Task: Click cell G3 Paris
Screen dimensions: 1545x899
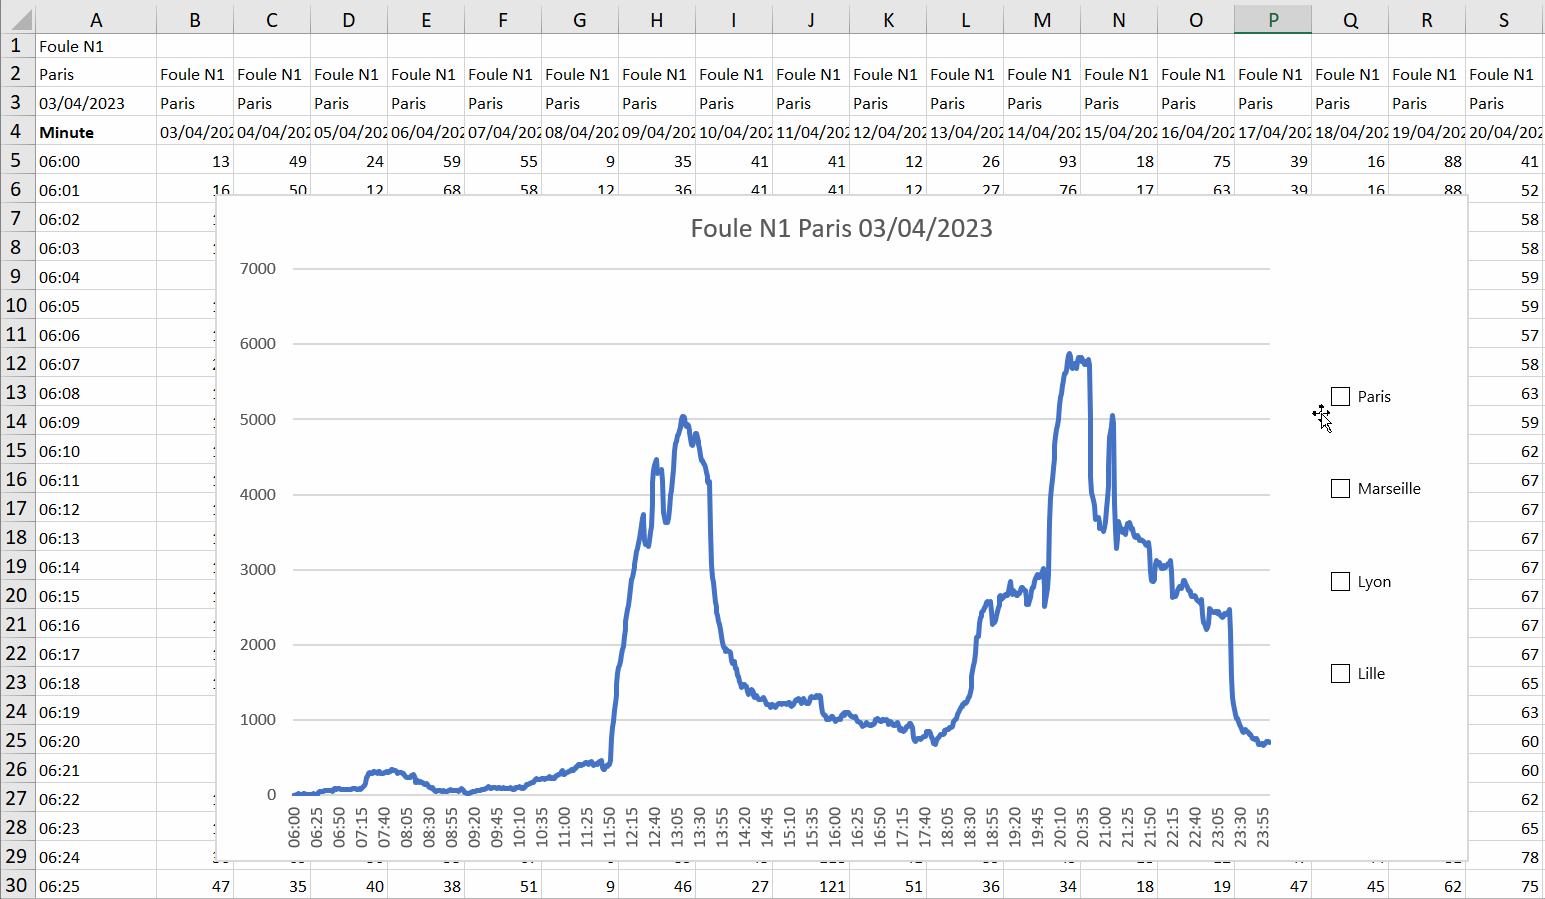Action: 580,103
